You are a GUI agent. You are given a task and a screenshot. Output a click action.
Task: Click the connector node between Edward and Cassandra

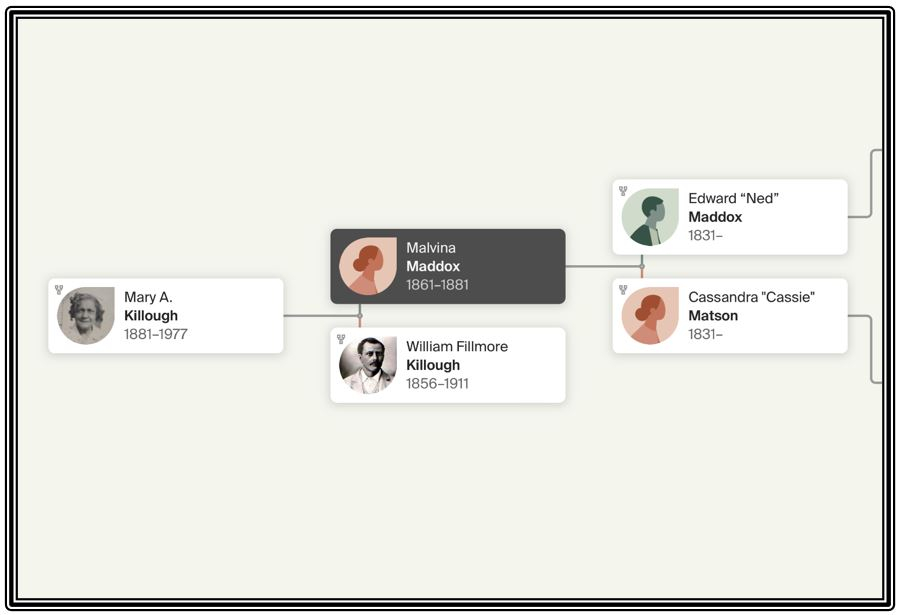click(x=642, y=267)
